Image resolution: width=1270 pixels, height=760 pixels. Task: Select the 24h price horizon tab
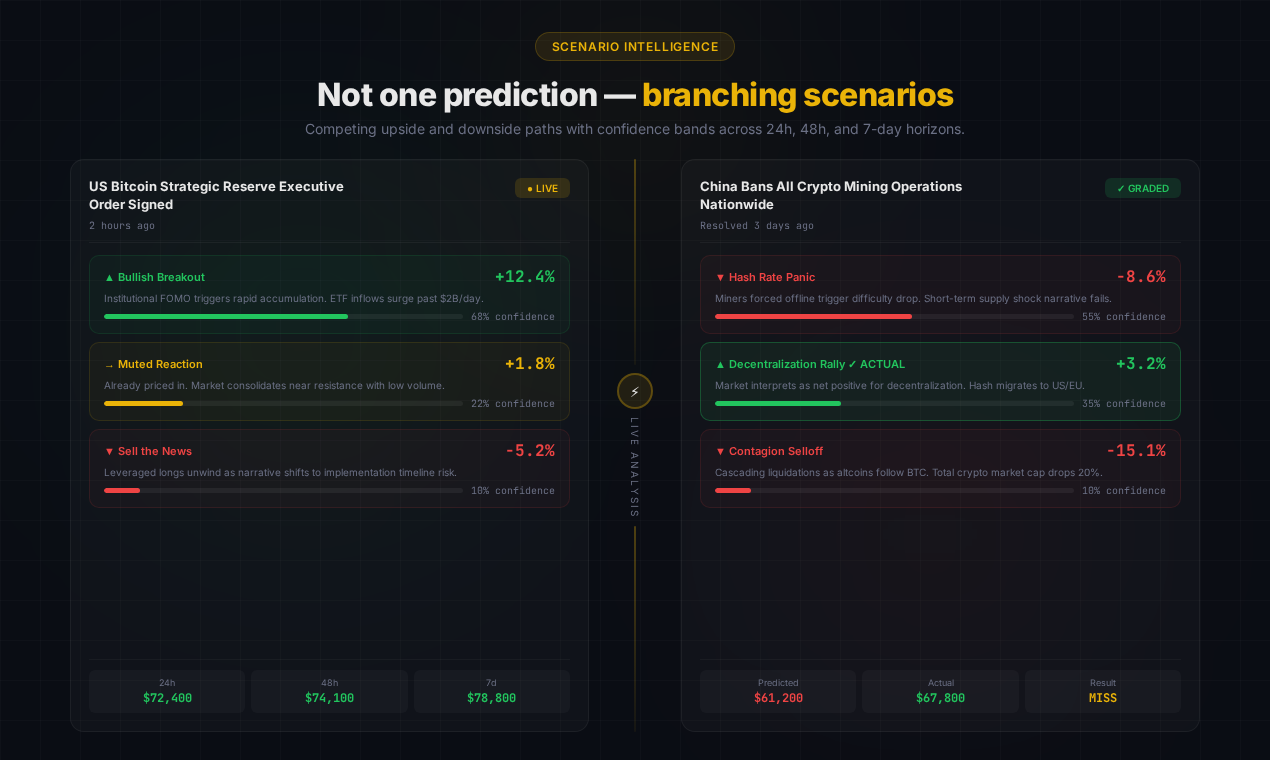[166, 691]
